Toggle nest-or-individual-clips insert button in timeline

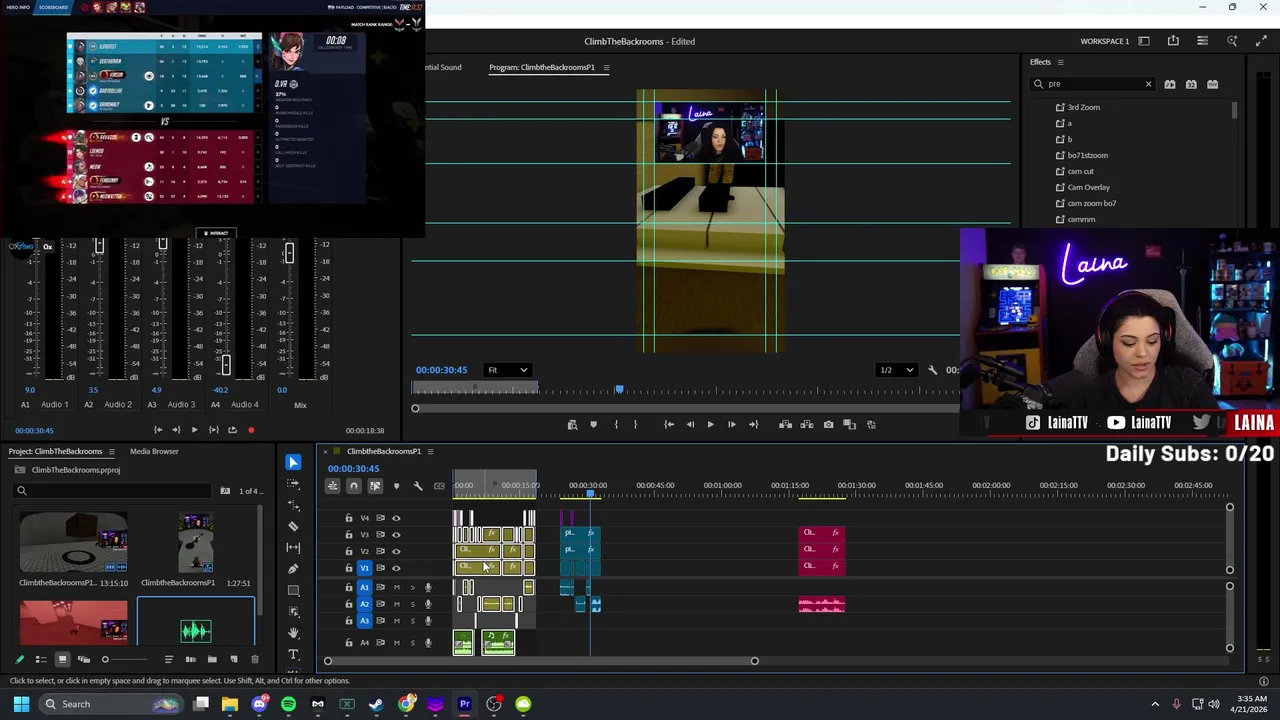point(332,486)
